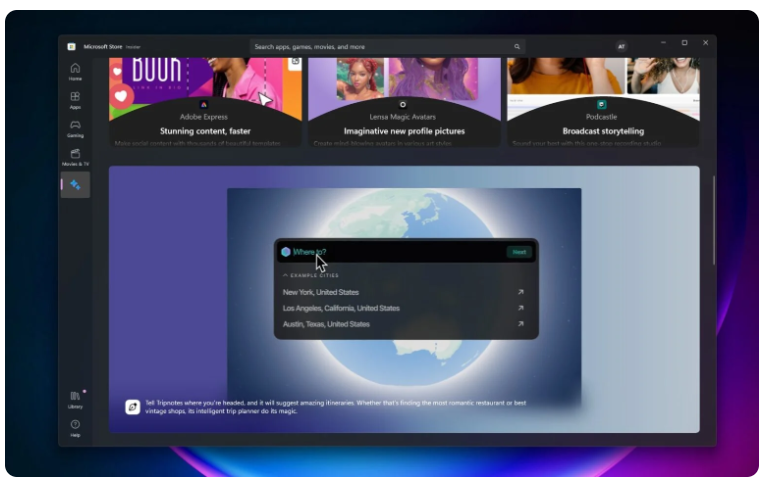Open arrow next to Austin, Texas
764x488 pixels.
pos(520,325)
